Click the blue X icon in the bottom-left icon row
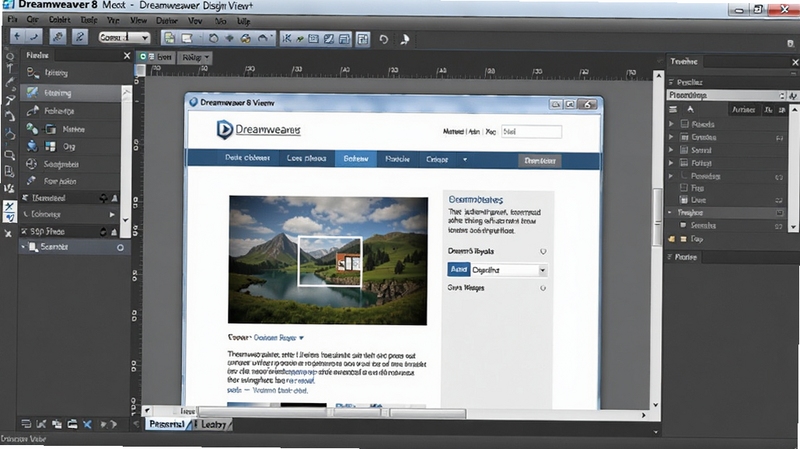Viewport: 800px width, 449px height. (x=87, y=424)
